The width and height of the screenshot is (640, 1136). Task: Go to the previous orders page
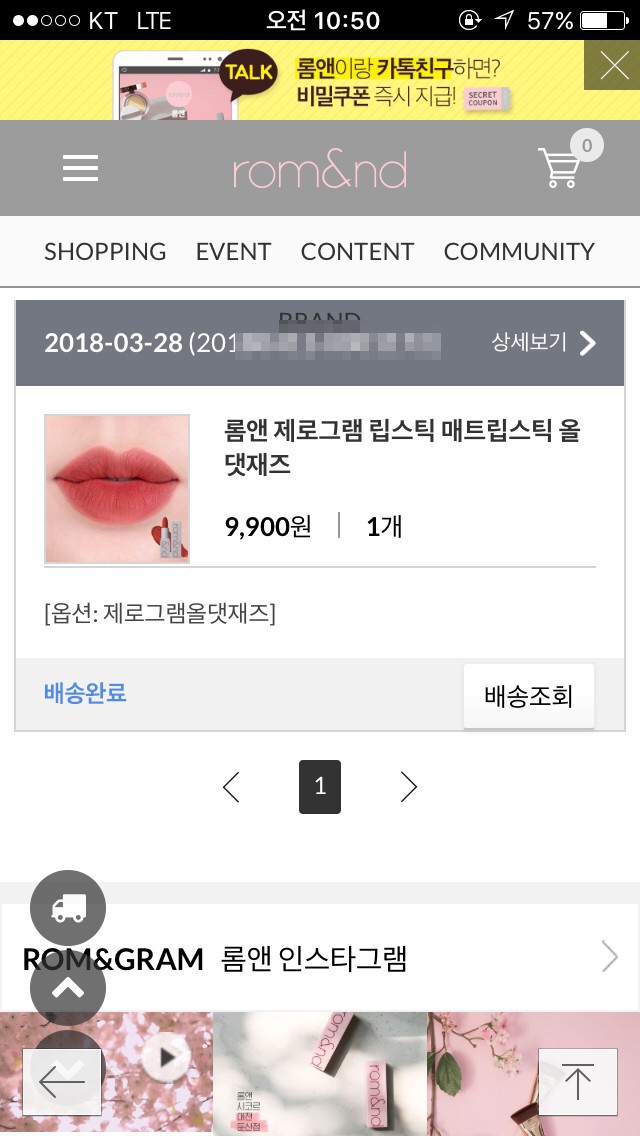pyautogui.click(x=231, y=787)
